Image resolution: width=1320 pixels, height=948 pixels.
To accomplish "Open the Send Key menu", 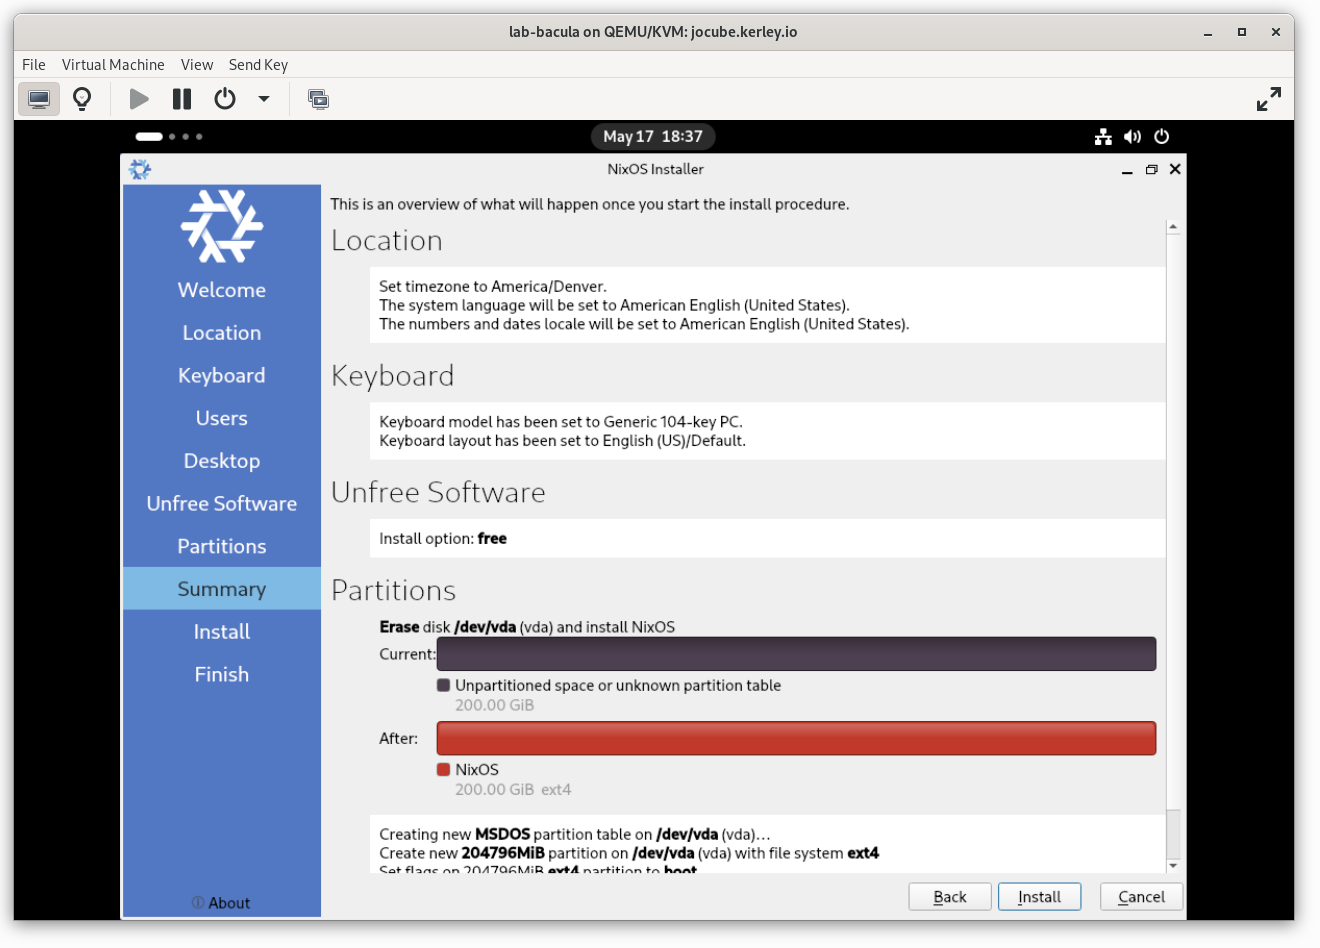I will pos(258,65).
